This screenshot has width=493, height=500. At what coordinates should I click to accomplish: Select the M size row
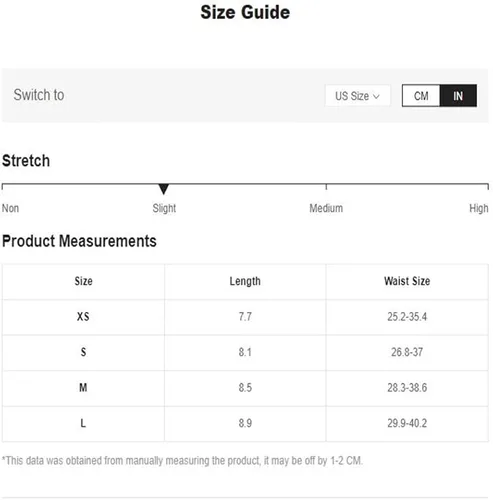pos(245,388)
